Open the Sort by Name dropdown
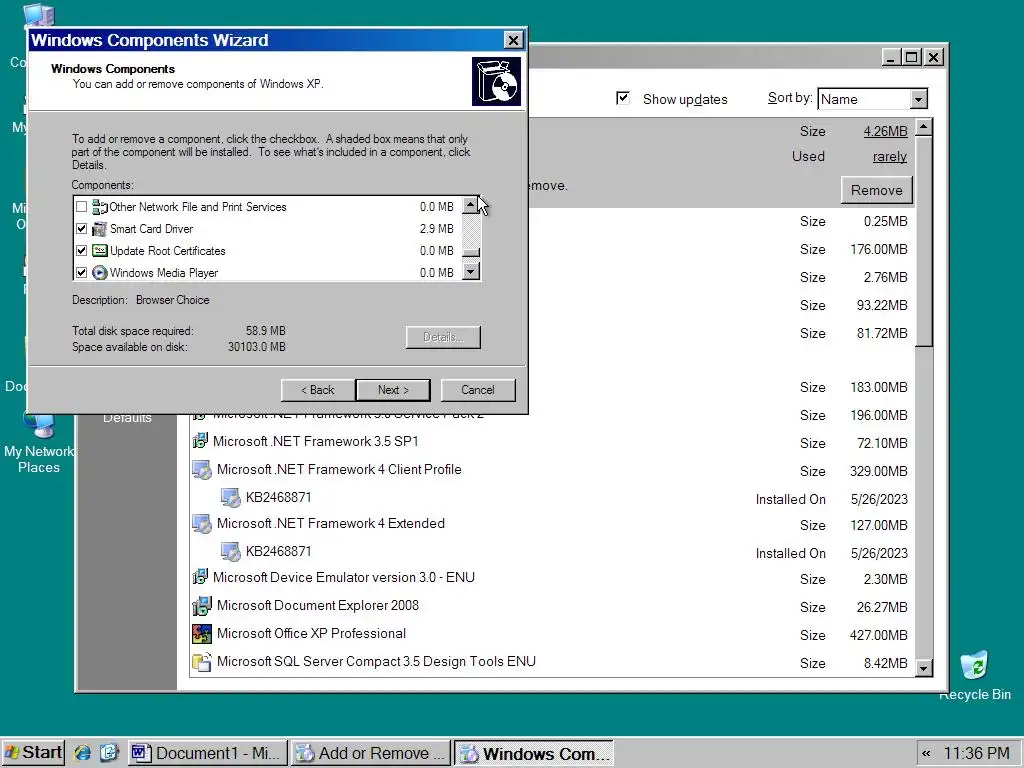Viewport: 1024px width, 768px height. point(918,99)
